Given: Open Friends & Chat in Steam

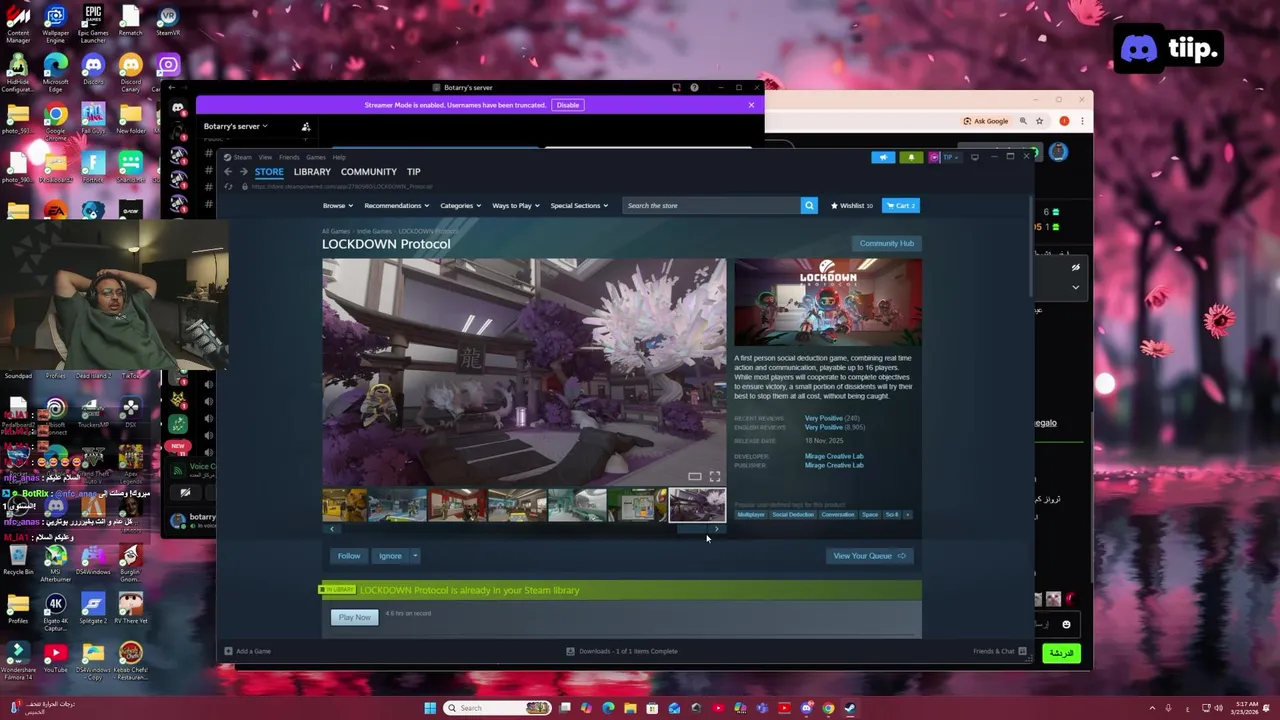Looking at the screenshot, I should 1000,651.
